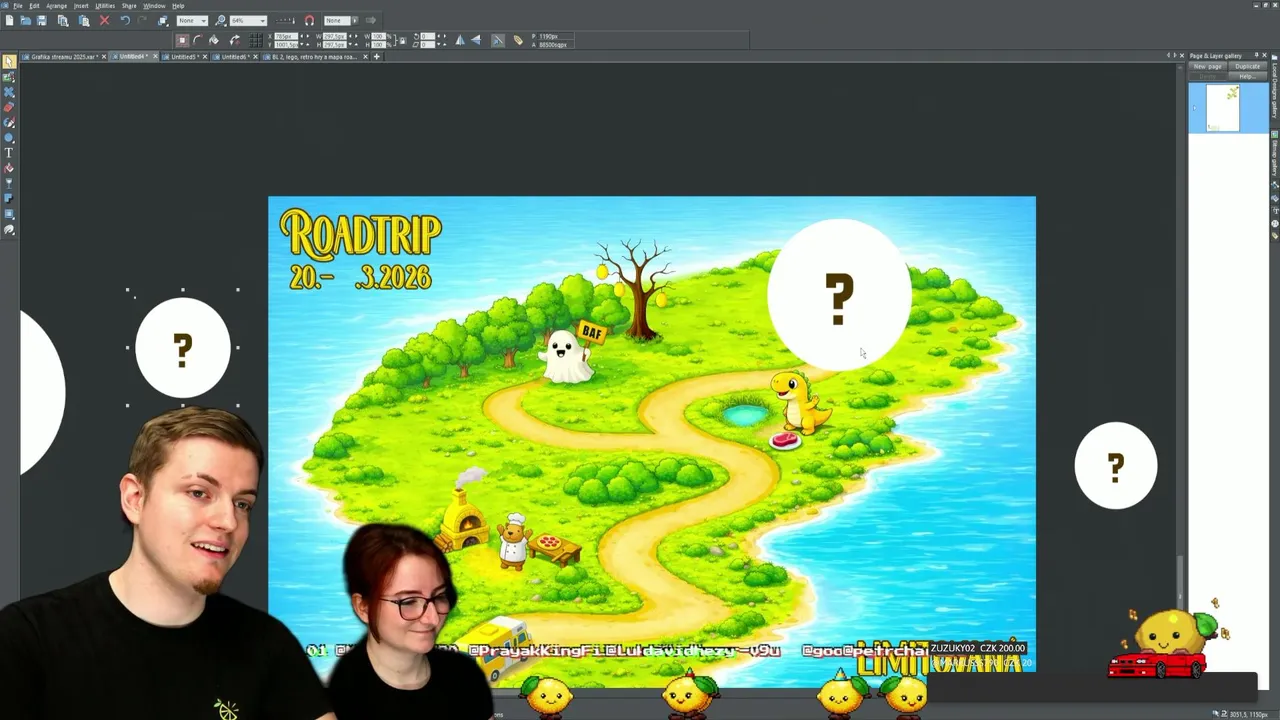Click the Open file folder icon

25,20
